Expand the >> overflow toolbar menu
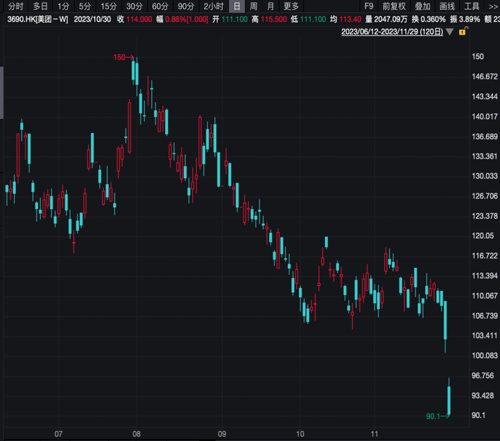The width and height of the screenshot is (500, 441). (x=493, y=6)
